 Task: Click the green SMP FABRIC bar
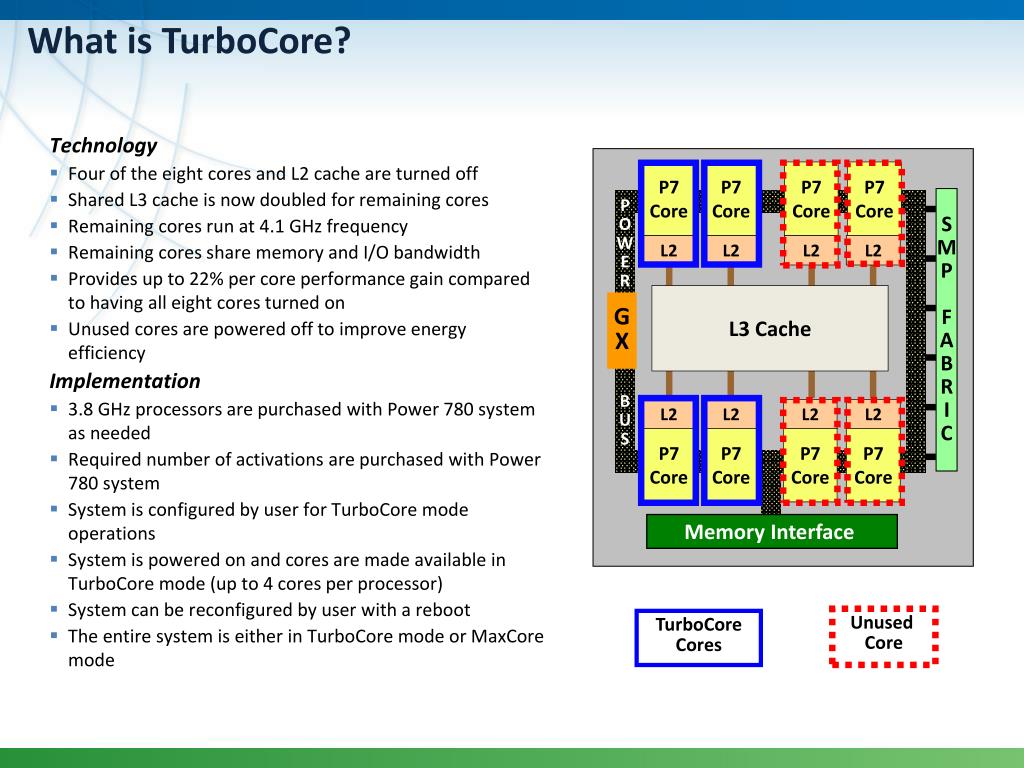pyautogui.click(x=946, y=330)
